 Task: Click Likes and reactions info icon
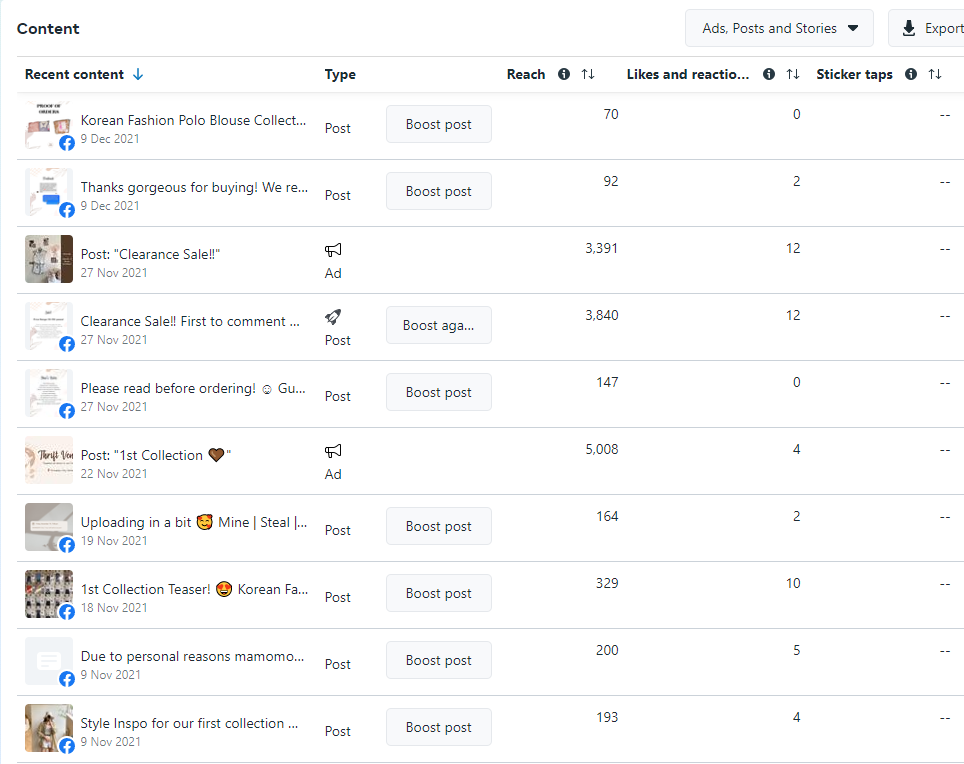769,74
